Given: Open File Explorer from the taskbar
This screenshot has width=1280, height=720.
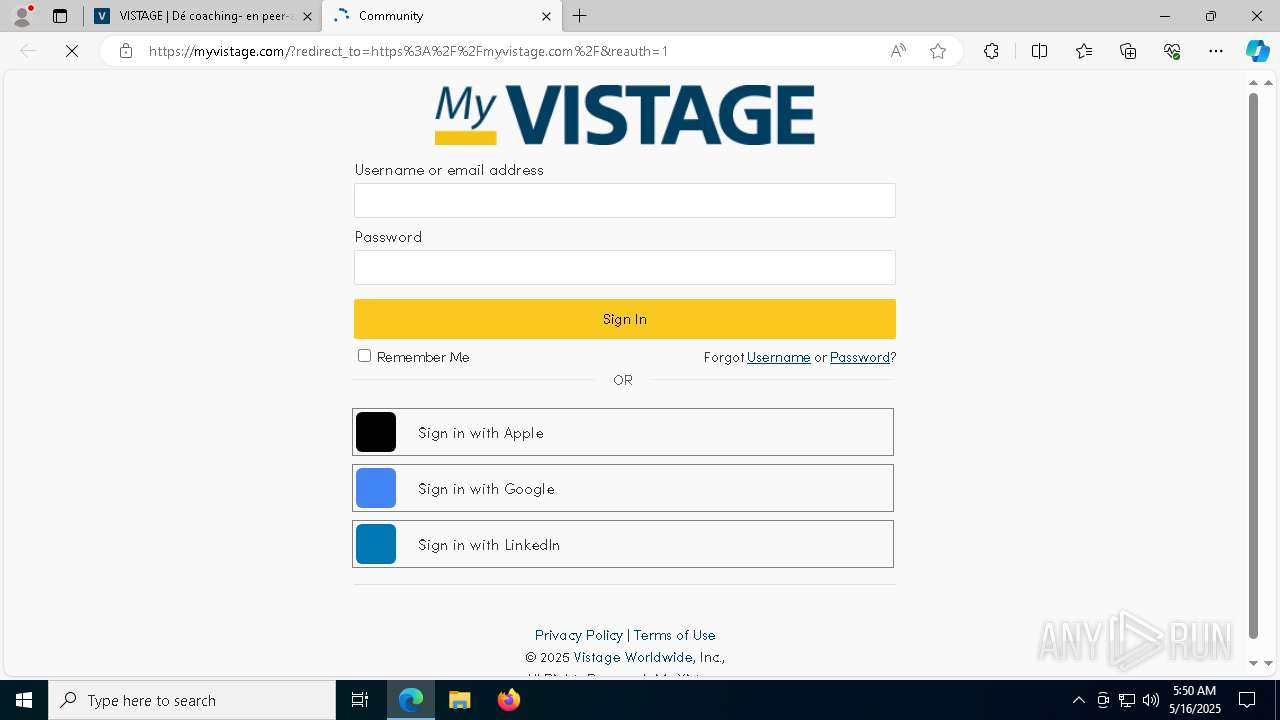Looking at the screenshot, I should point(459,700).
